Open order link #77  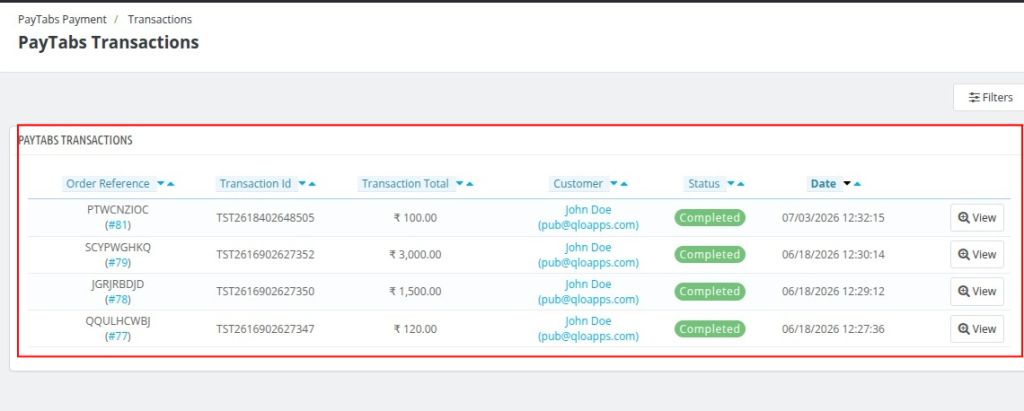(118, 337)
